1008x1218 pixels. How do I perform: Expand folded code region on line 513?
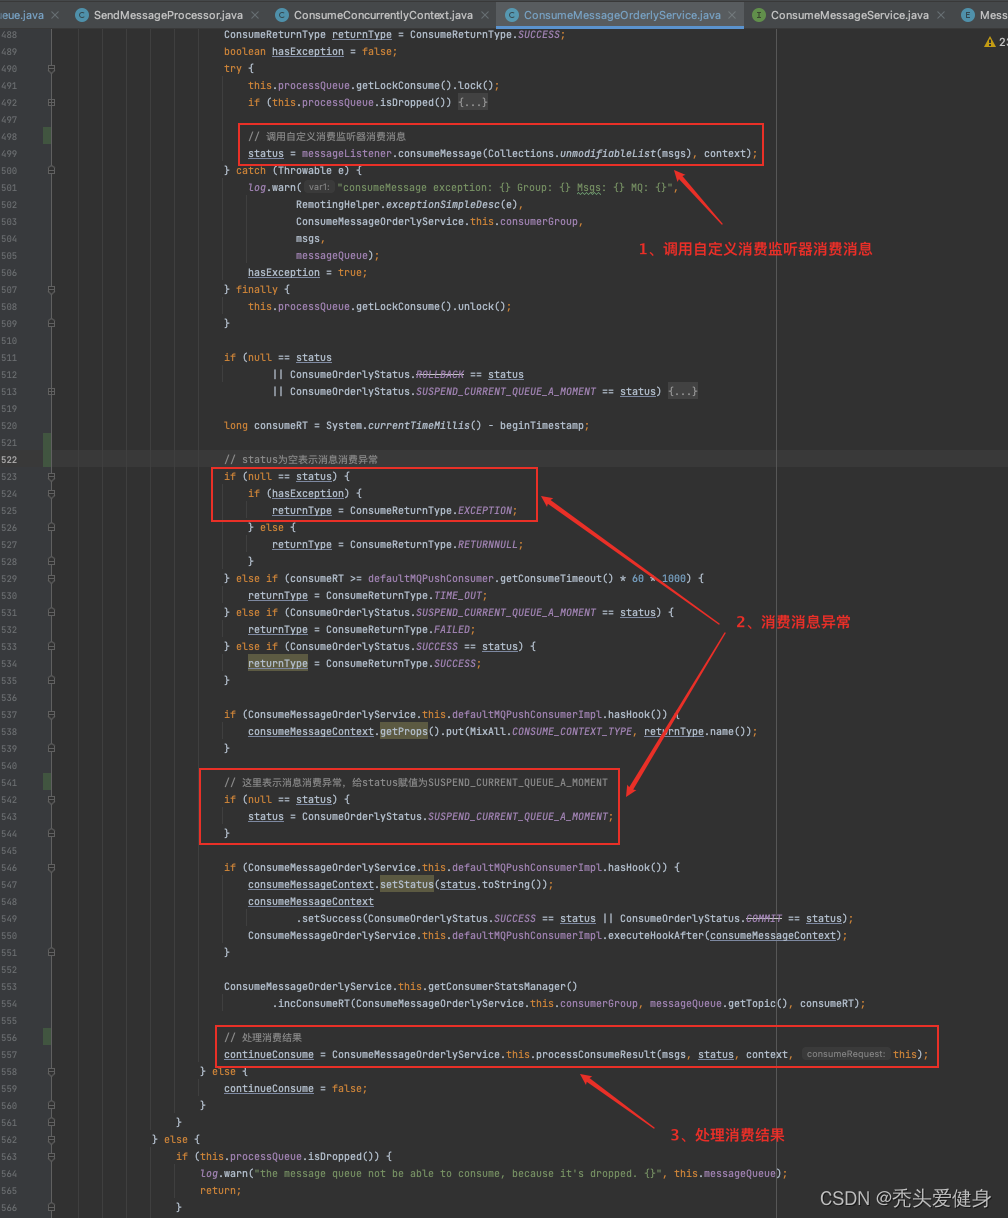tap(683, 391)
